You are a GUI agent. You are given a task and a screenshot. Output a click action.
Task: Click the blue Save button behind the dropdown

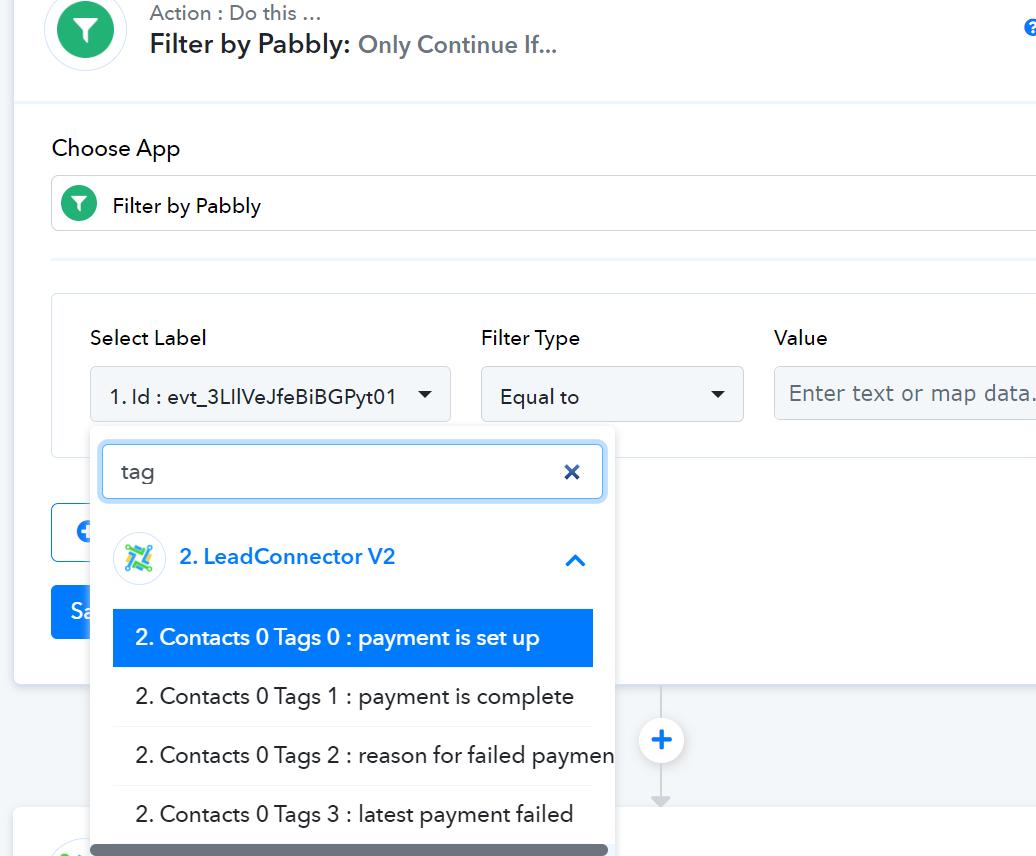[71, 612]
